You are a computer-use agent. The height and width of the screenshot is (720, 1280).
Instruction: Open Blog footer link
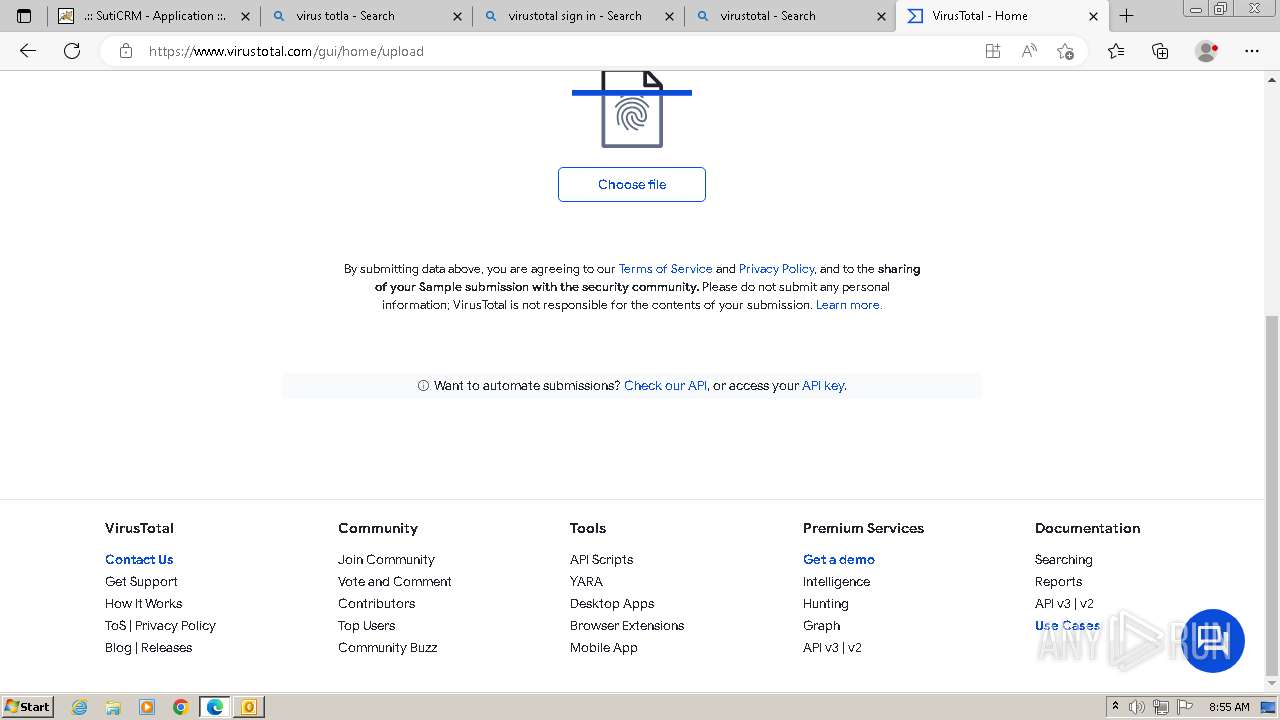click(118, 647)
